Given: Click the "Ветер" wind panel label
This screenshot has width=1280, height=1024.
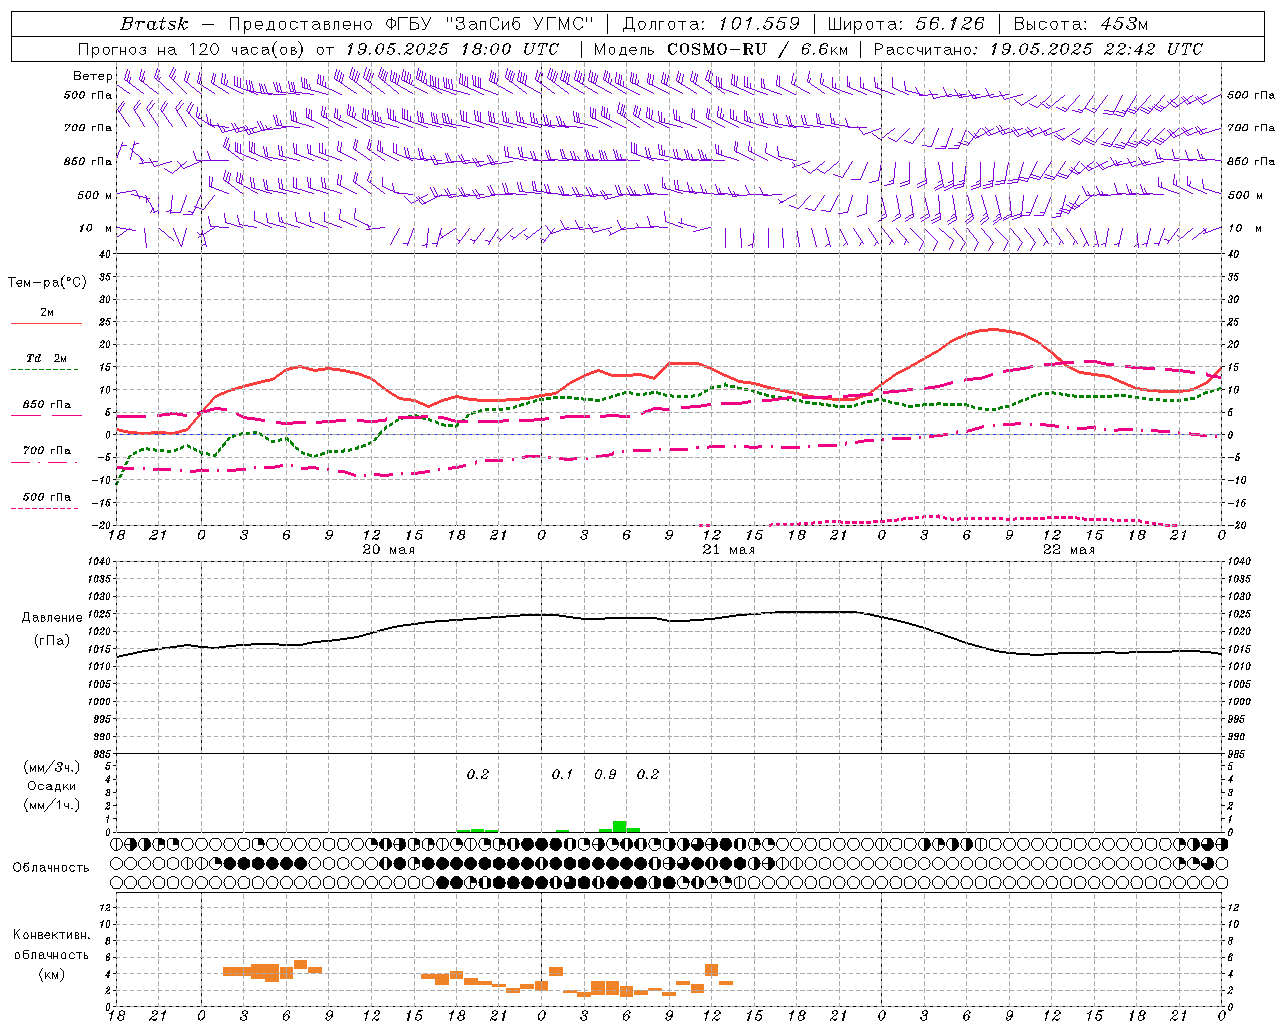Looking at the screenshot, I should [x=93, y=76].
